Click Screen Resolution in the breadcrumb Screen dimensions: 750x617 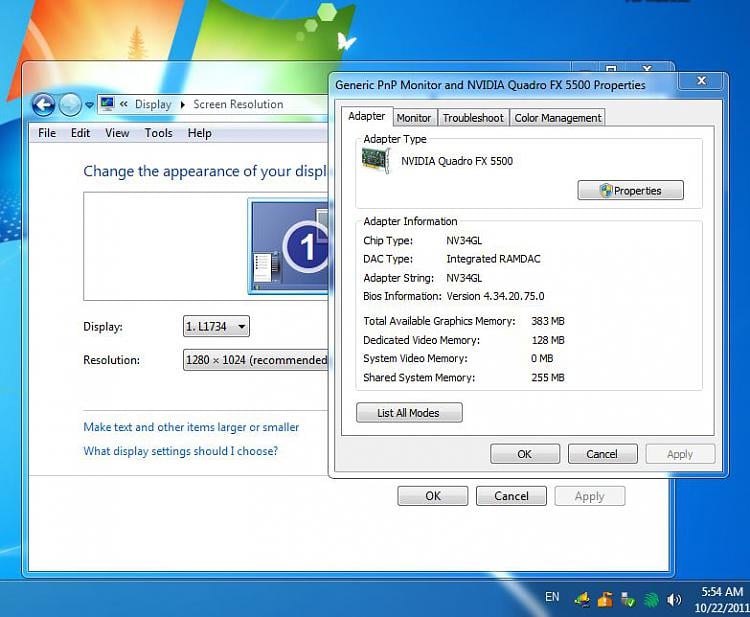(x=238, y=104)
